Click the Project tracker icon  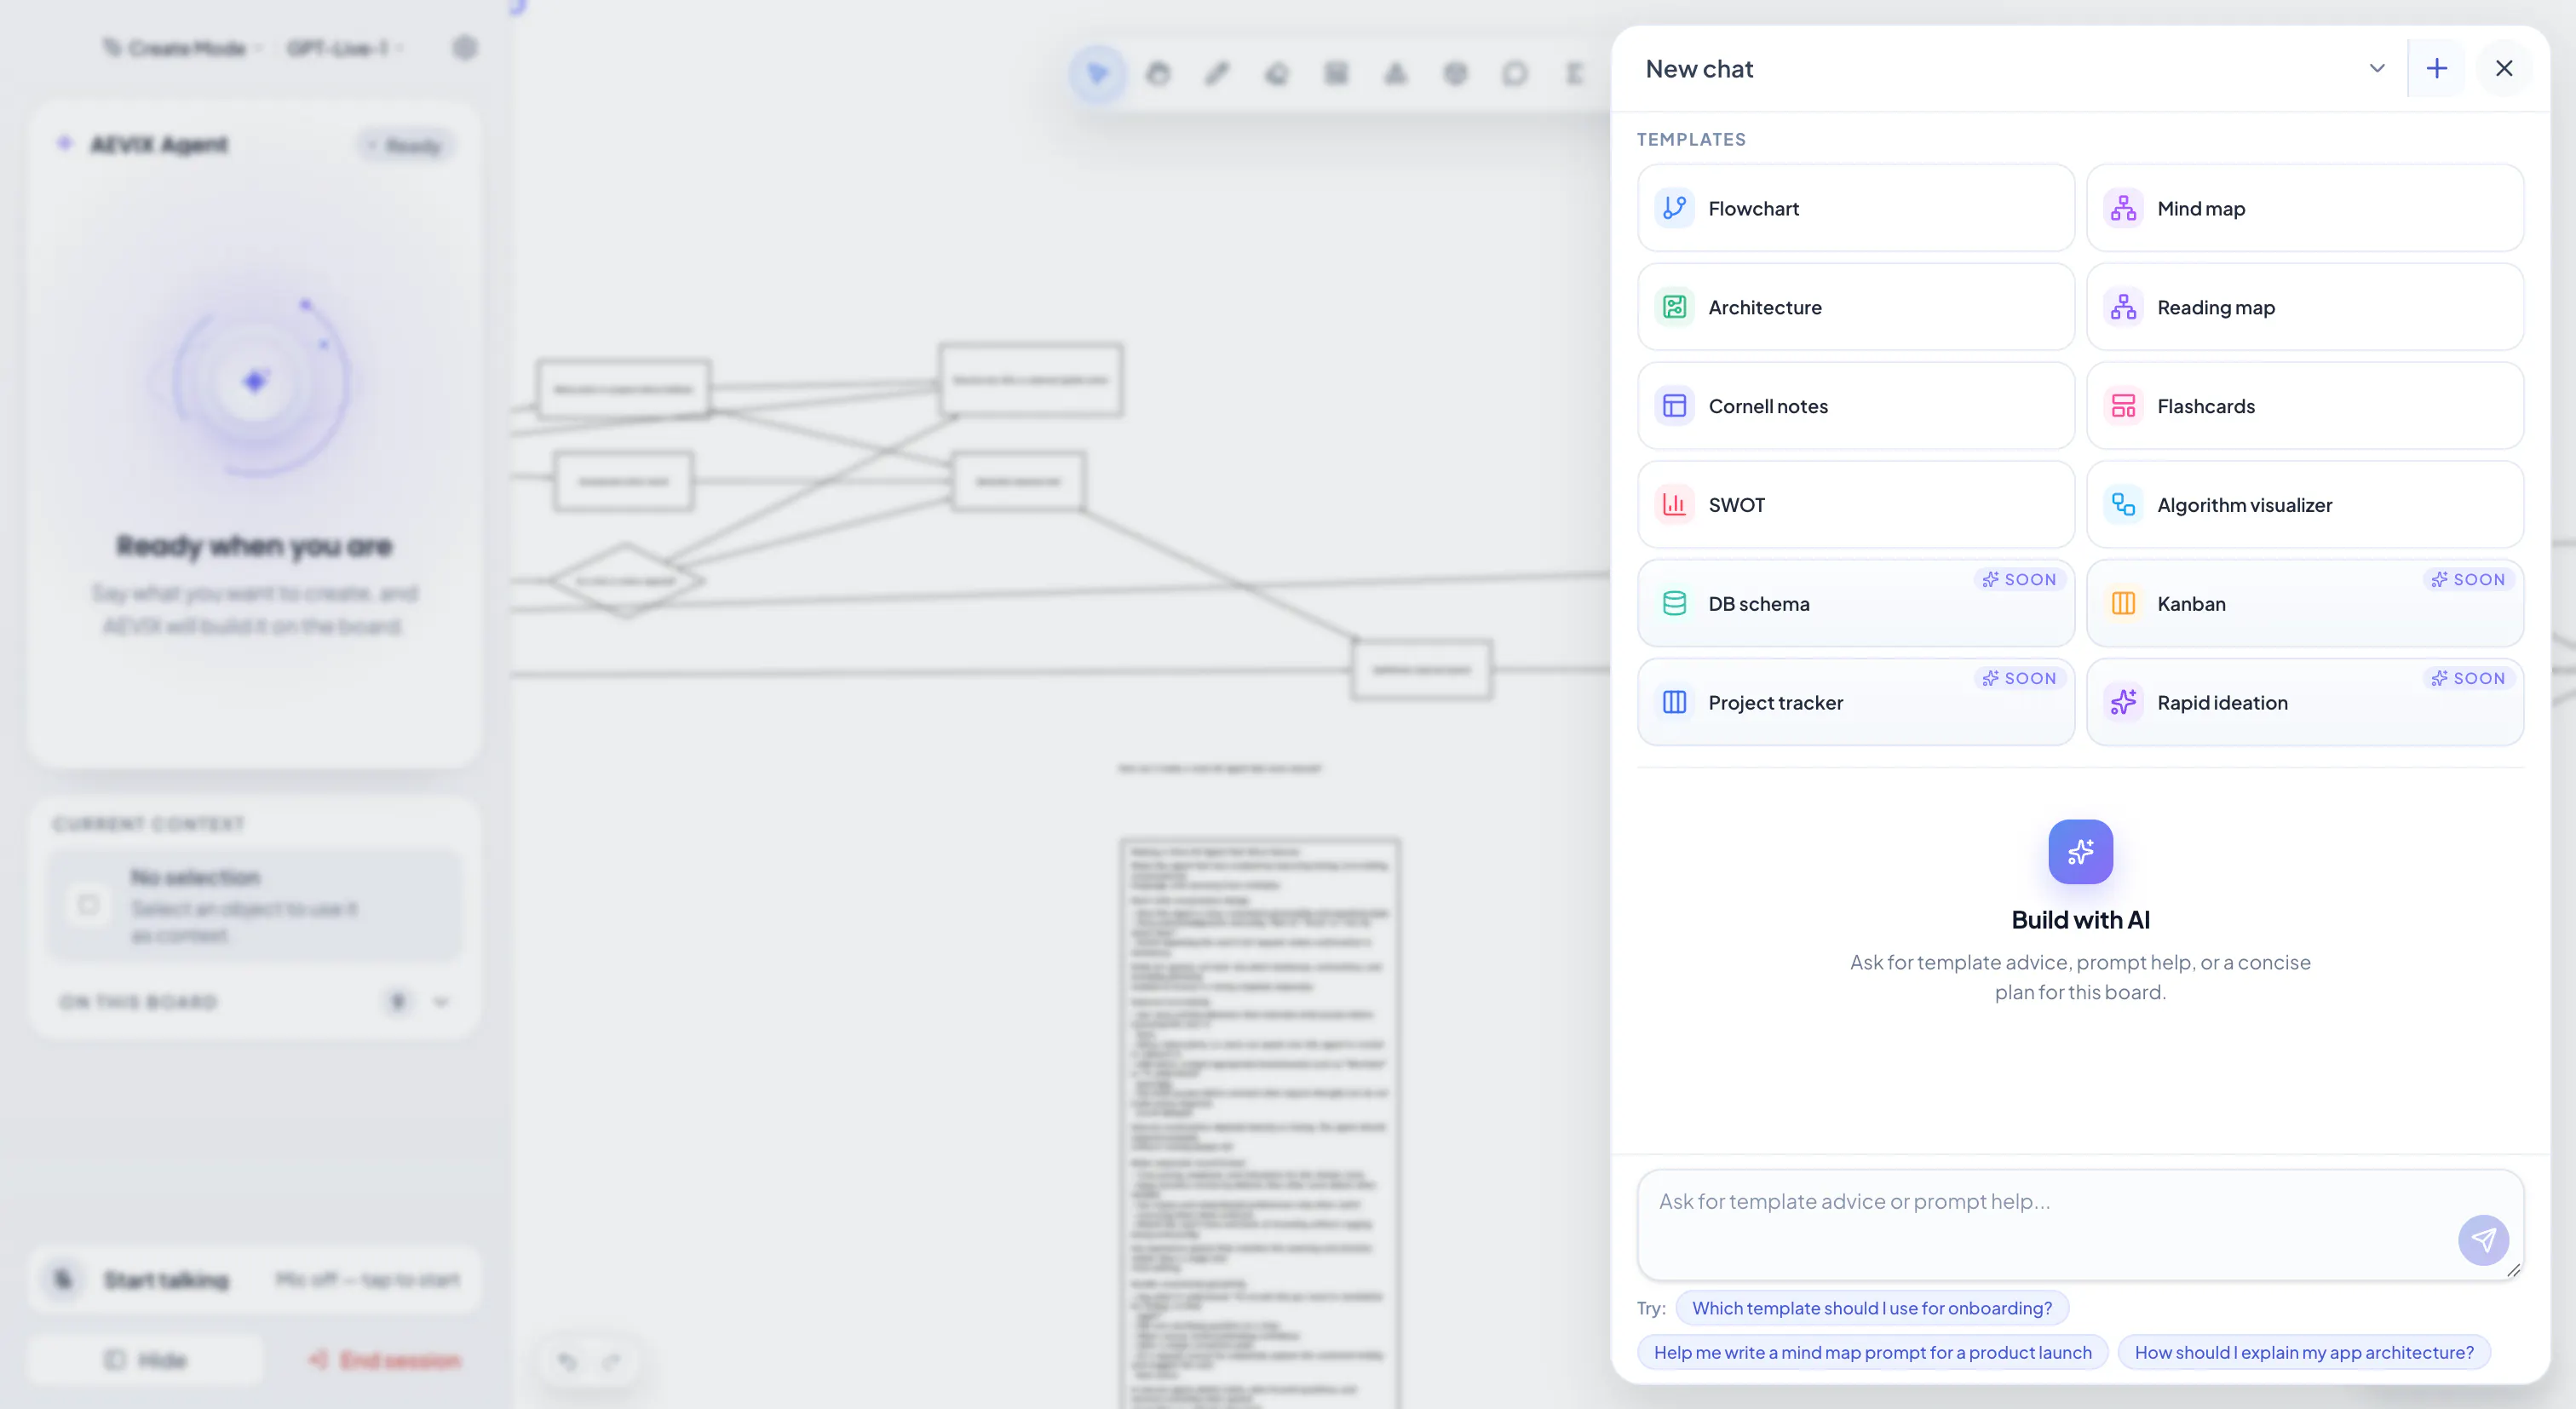coord(1674,703)
